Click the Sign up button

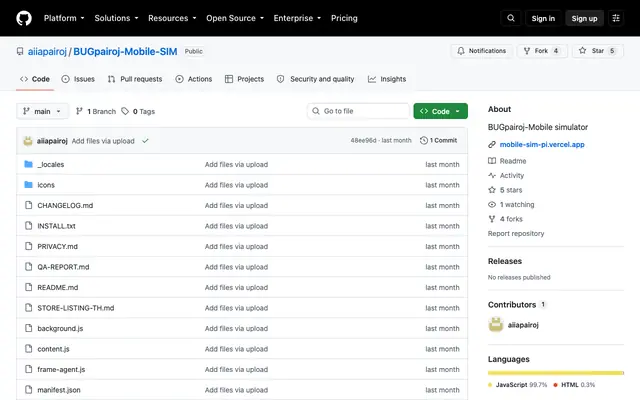point(584,18)
